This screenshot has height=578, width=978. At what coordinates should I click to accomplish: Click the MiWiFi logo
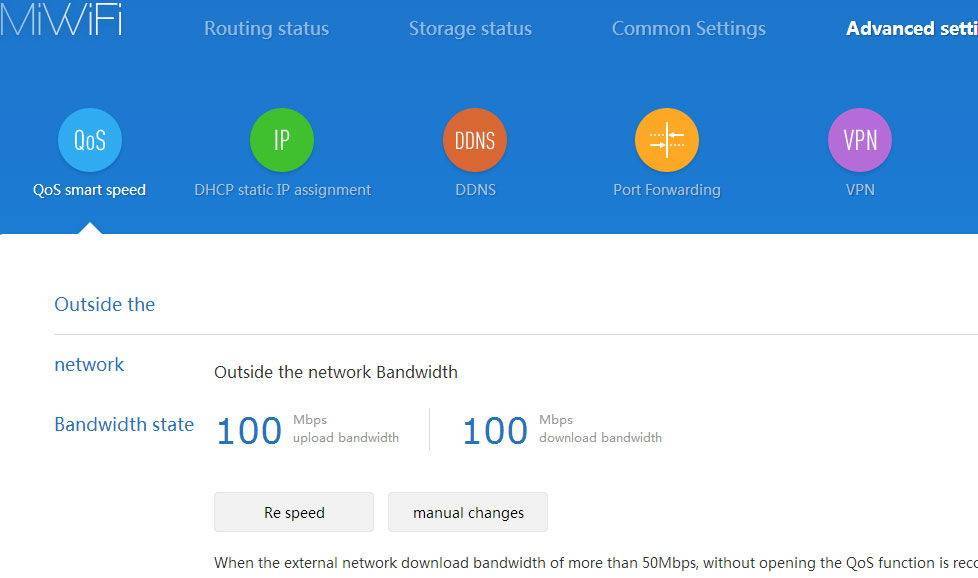(x=62, y=20)
